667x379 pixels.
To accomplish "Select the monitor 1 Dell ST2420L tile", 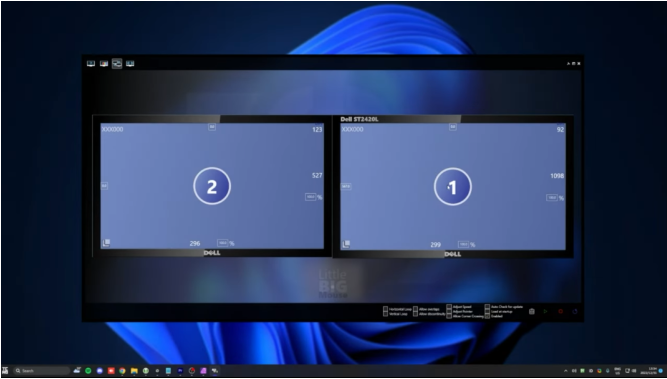I will [453, 187].
